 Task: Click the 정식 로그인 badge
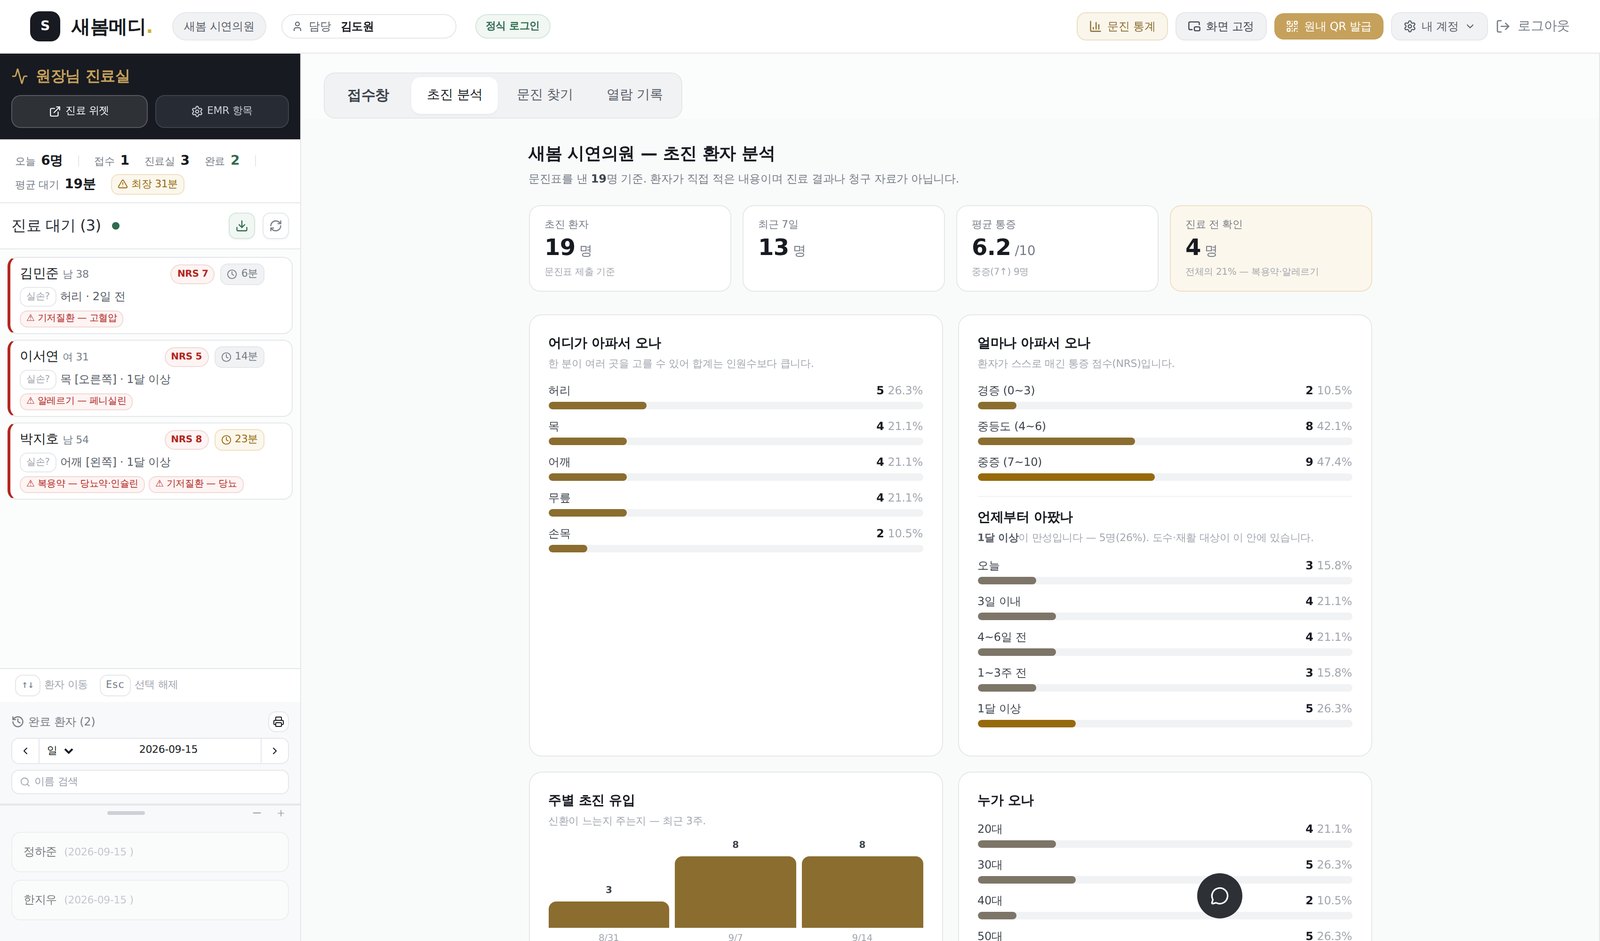click(512, 26)
